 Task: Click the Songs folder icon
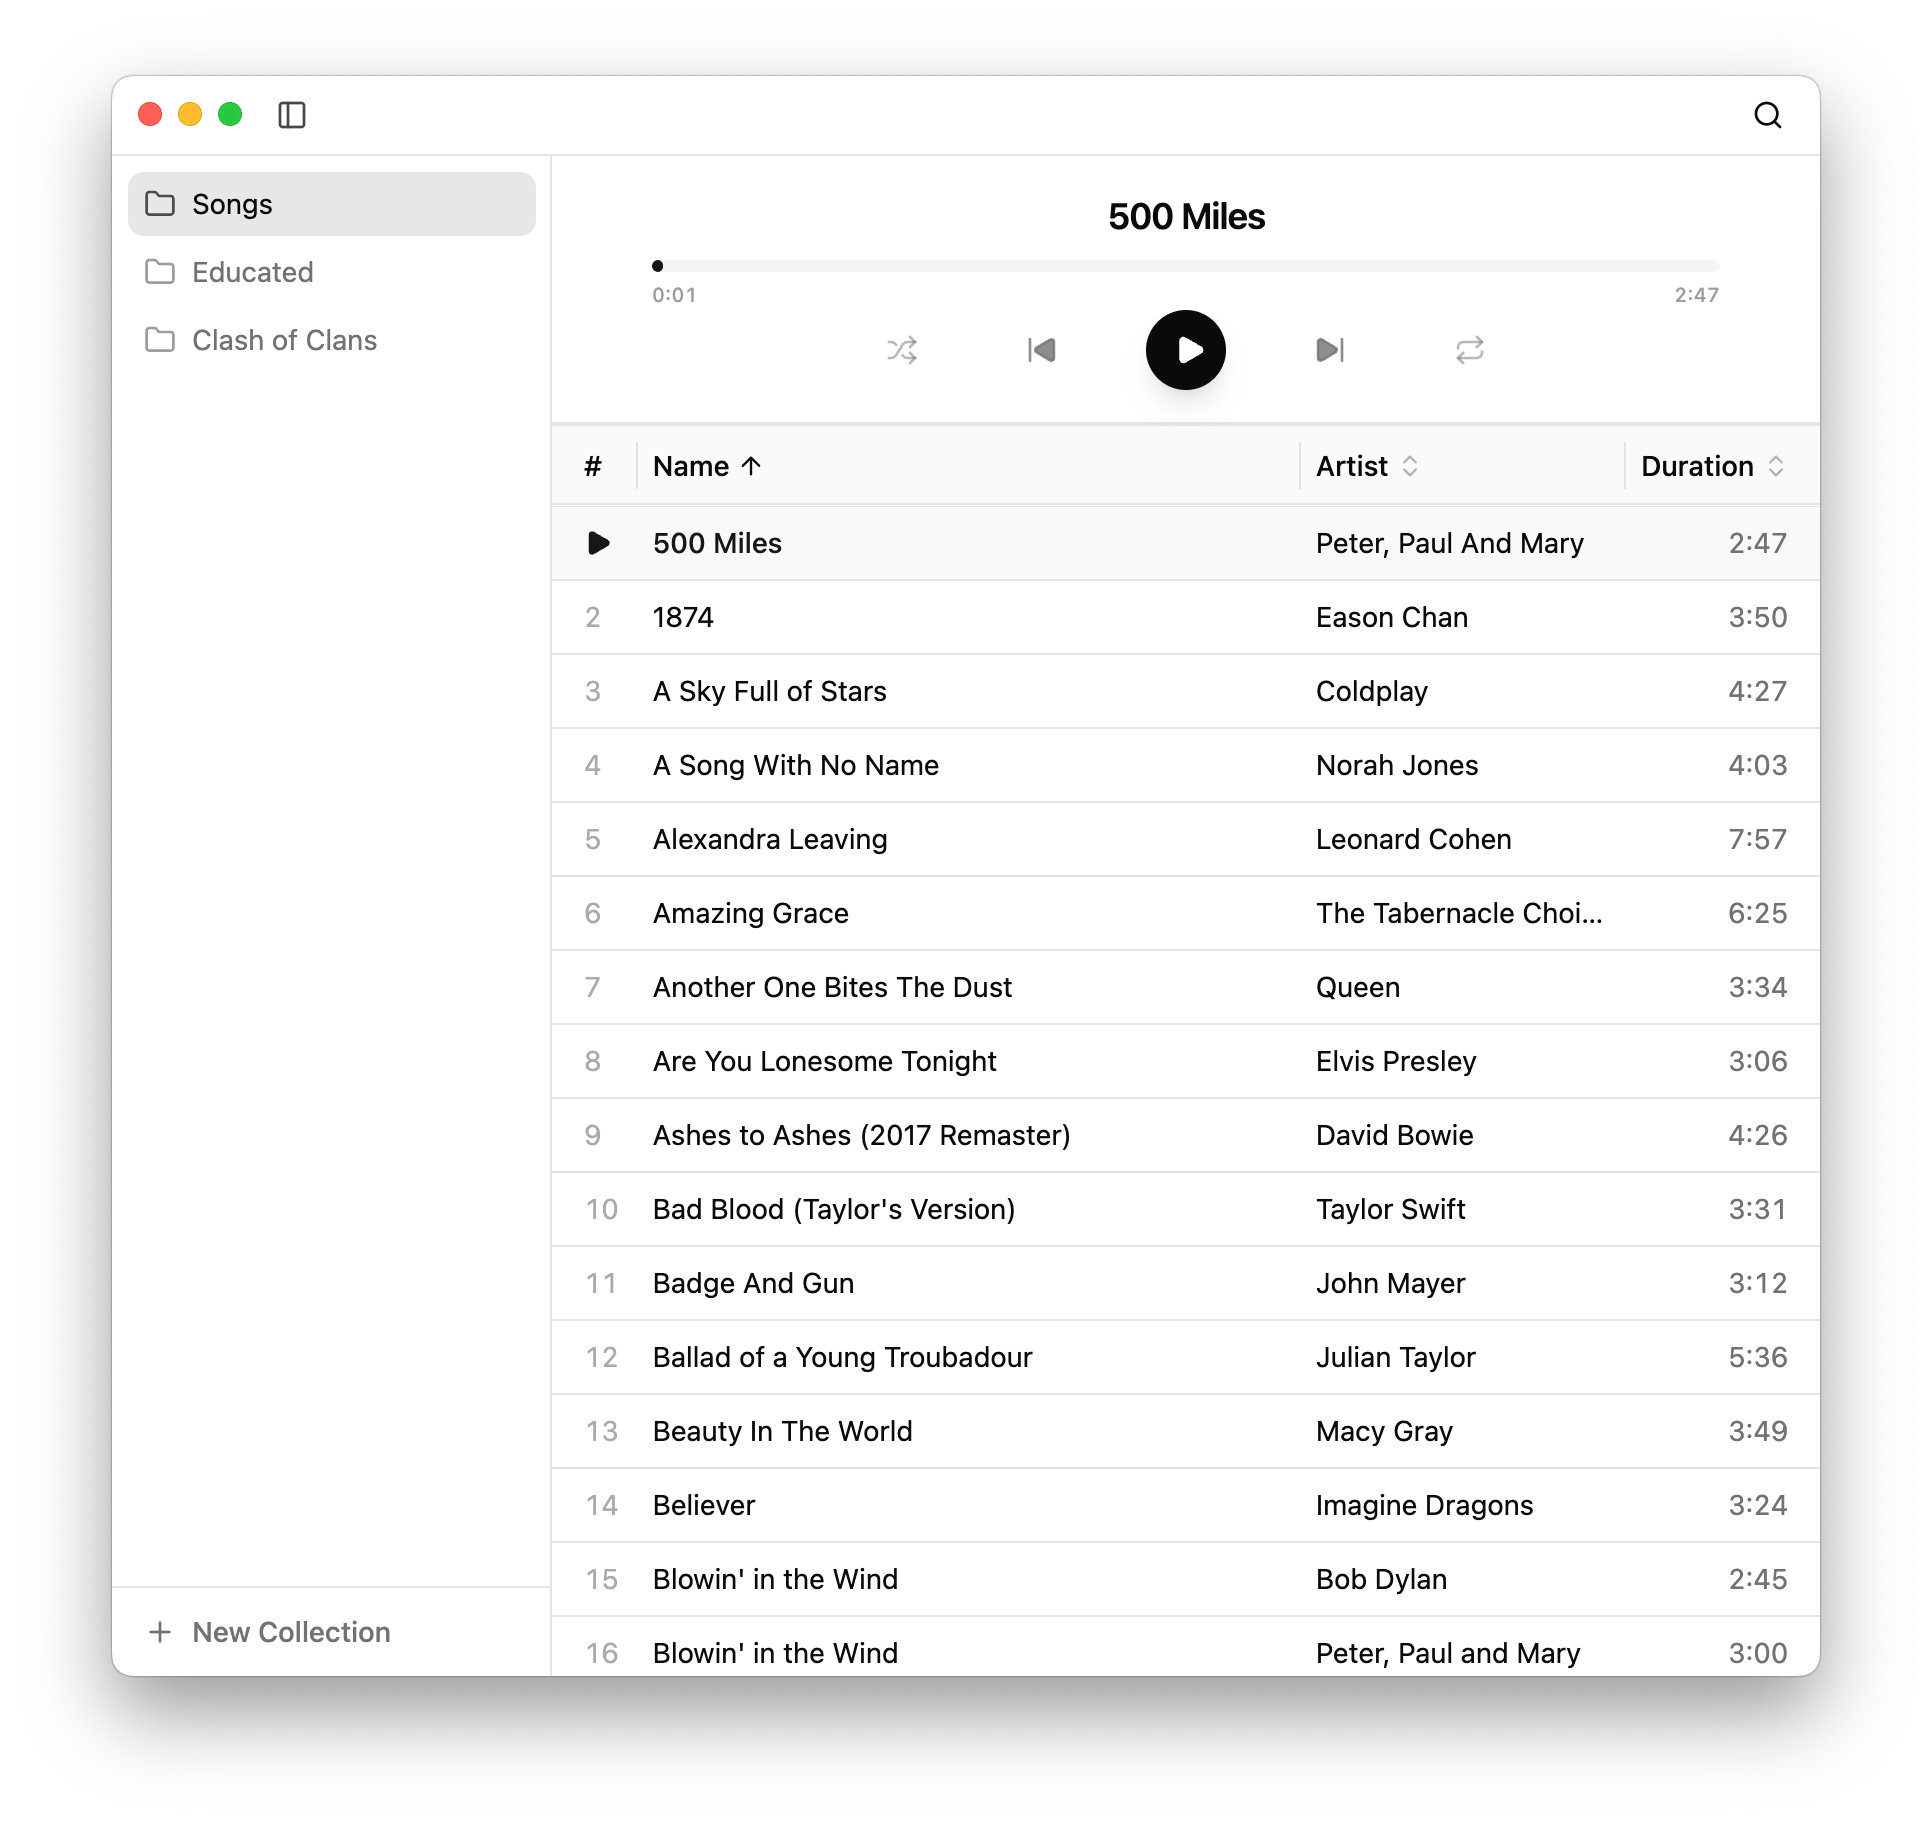160,204
